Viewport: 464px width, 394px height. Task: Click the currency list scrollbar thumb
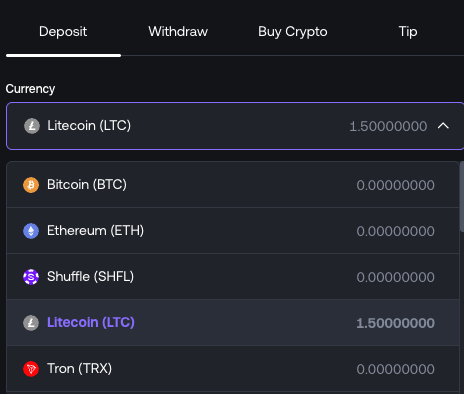pyautogui.click(x=462, y=197)
